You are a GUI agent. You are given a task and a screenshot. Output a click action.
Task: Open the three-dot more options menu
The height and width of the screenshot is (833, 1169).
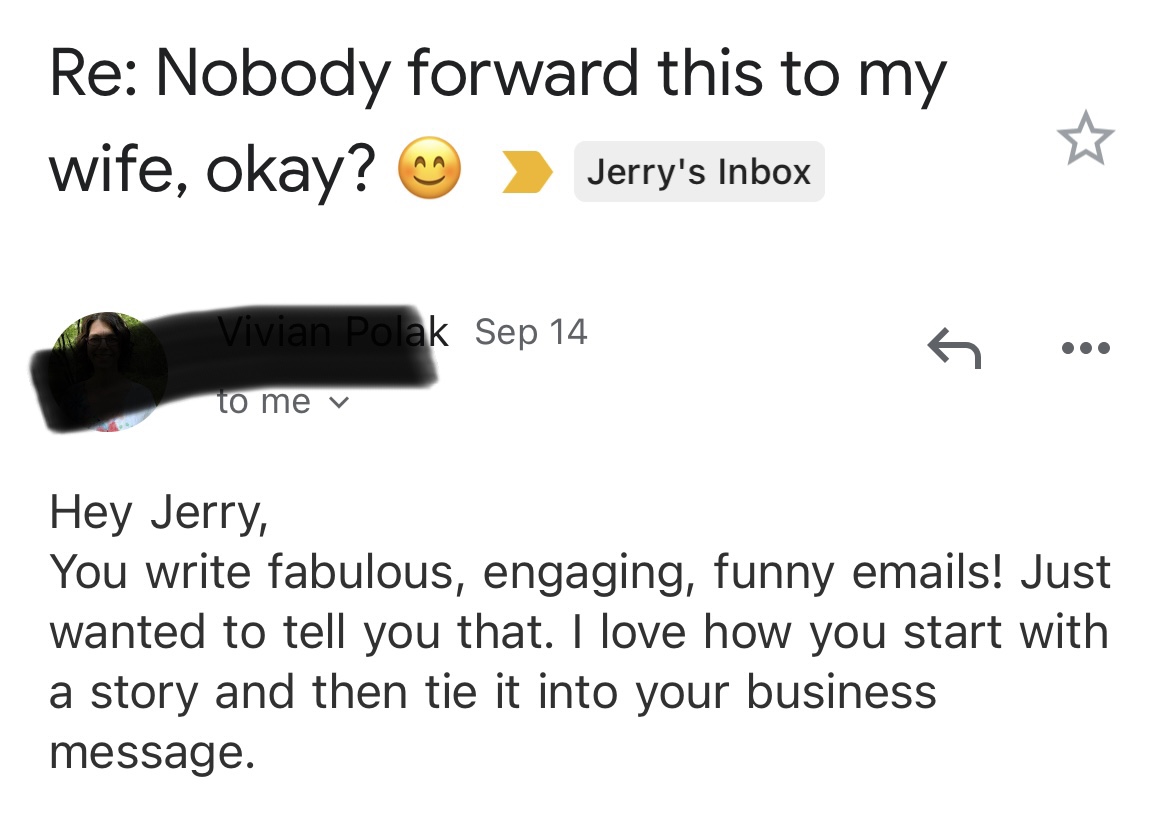[x=1086, y=348]
